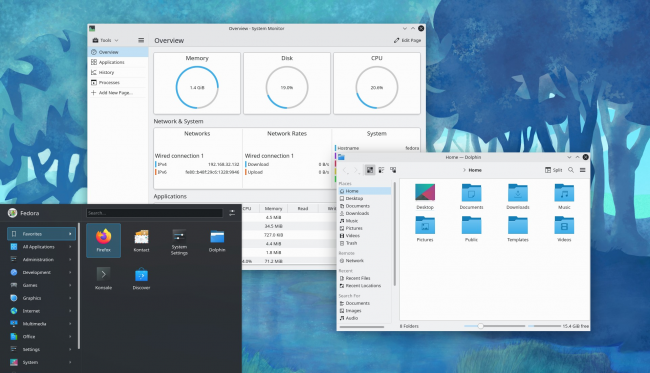This screenshot has height=373, width=650.
Task: Click the Memory column header in Applications table
Action: (x=273, y=208)
